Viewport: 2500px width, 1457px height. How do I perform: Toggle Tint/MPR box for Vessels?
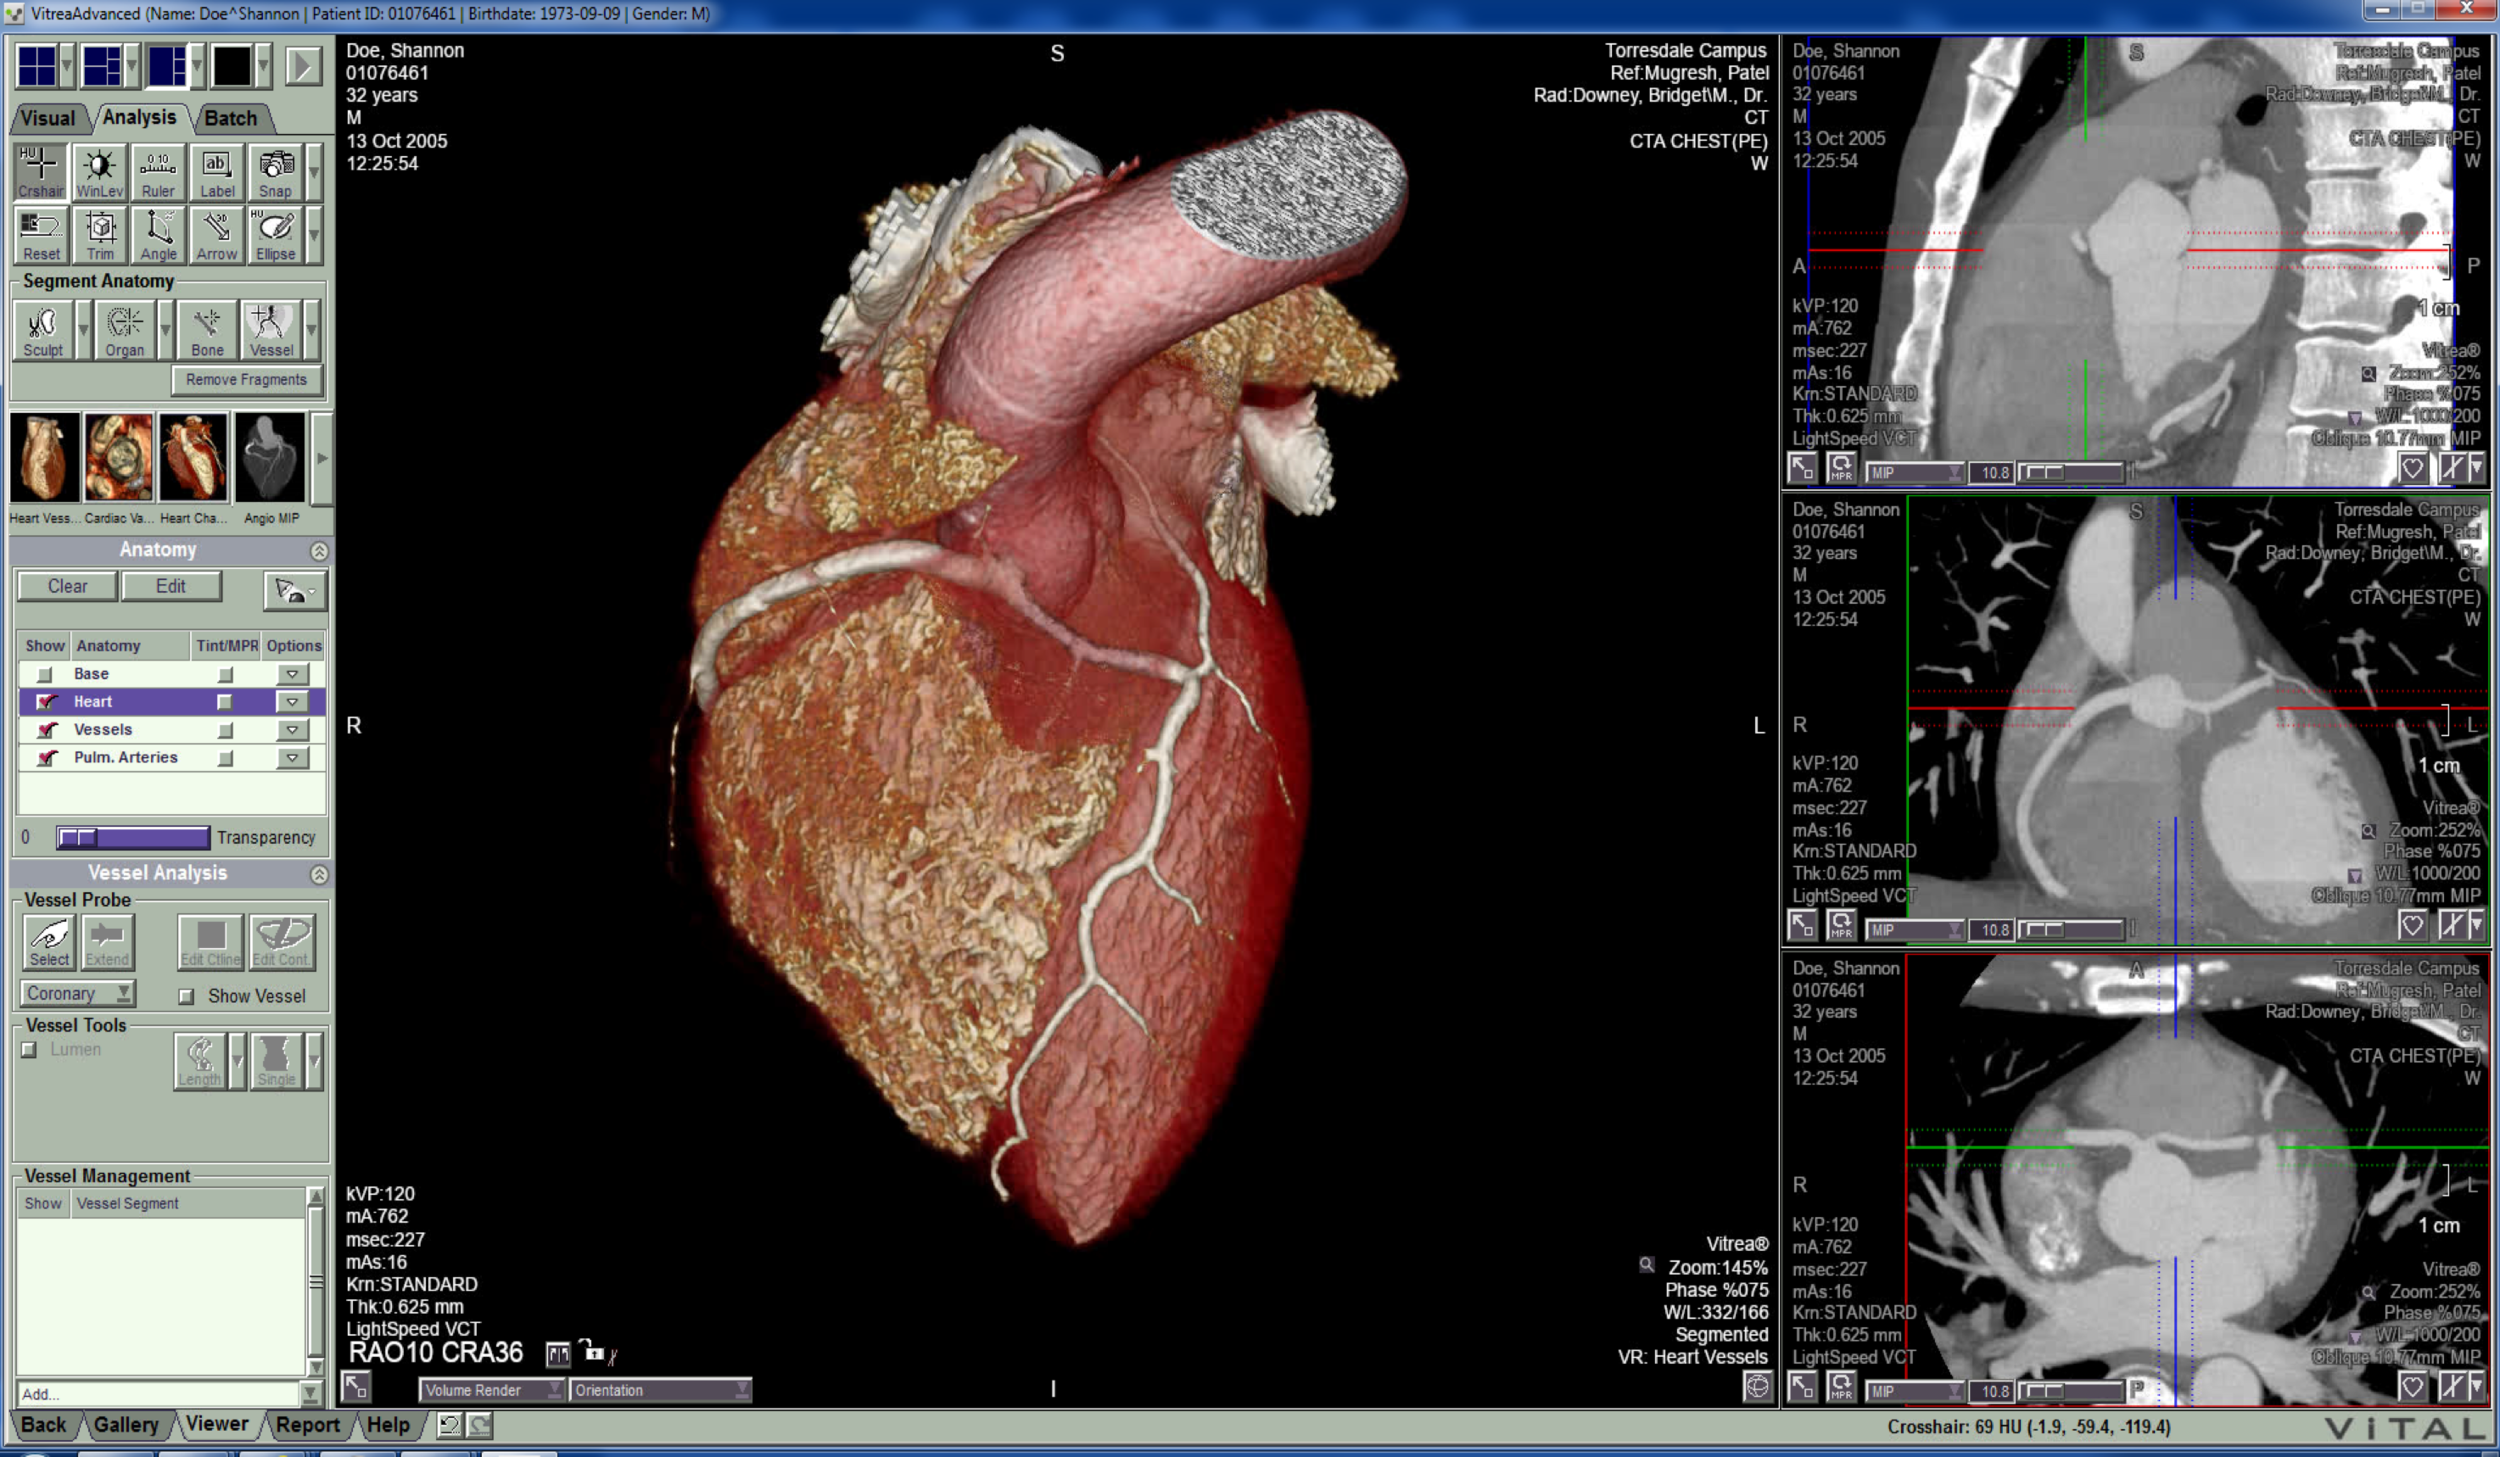[x=225, y=730]
